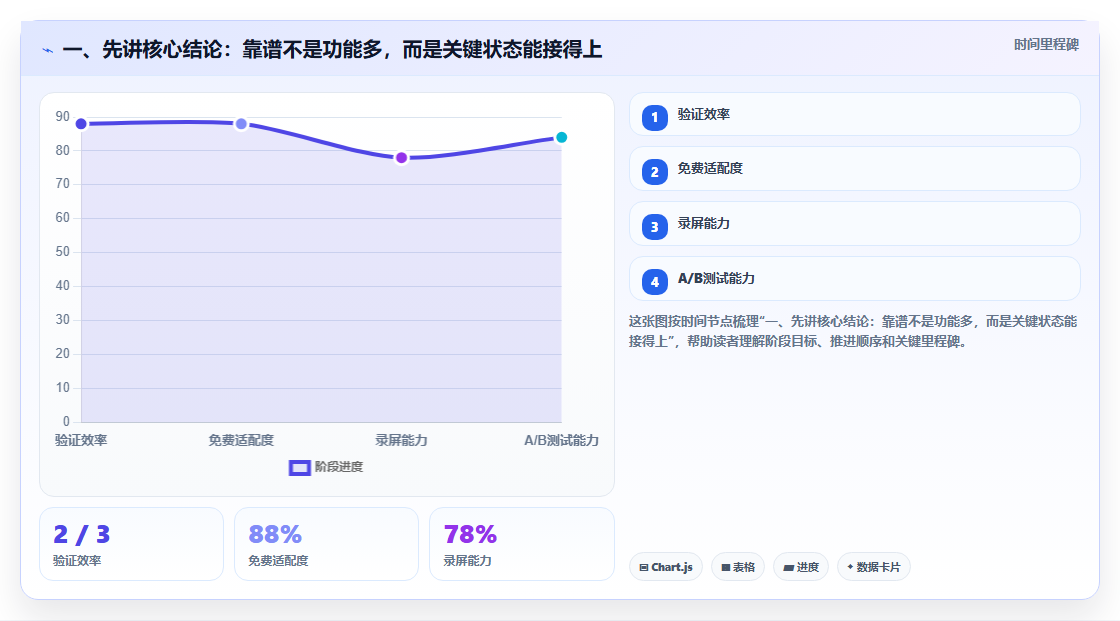Select the teal A/B测试能力 data point

[561, 137]
